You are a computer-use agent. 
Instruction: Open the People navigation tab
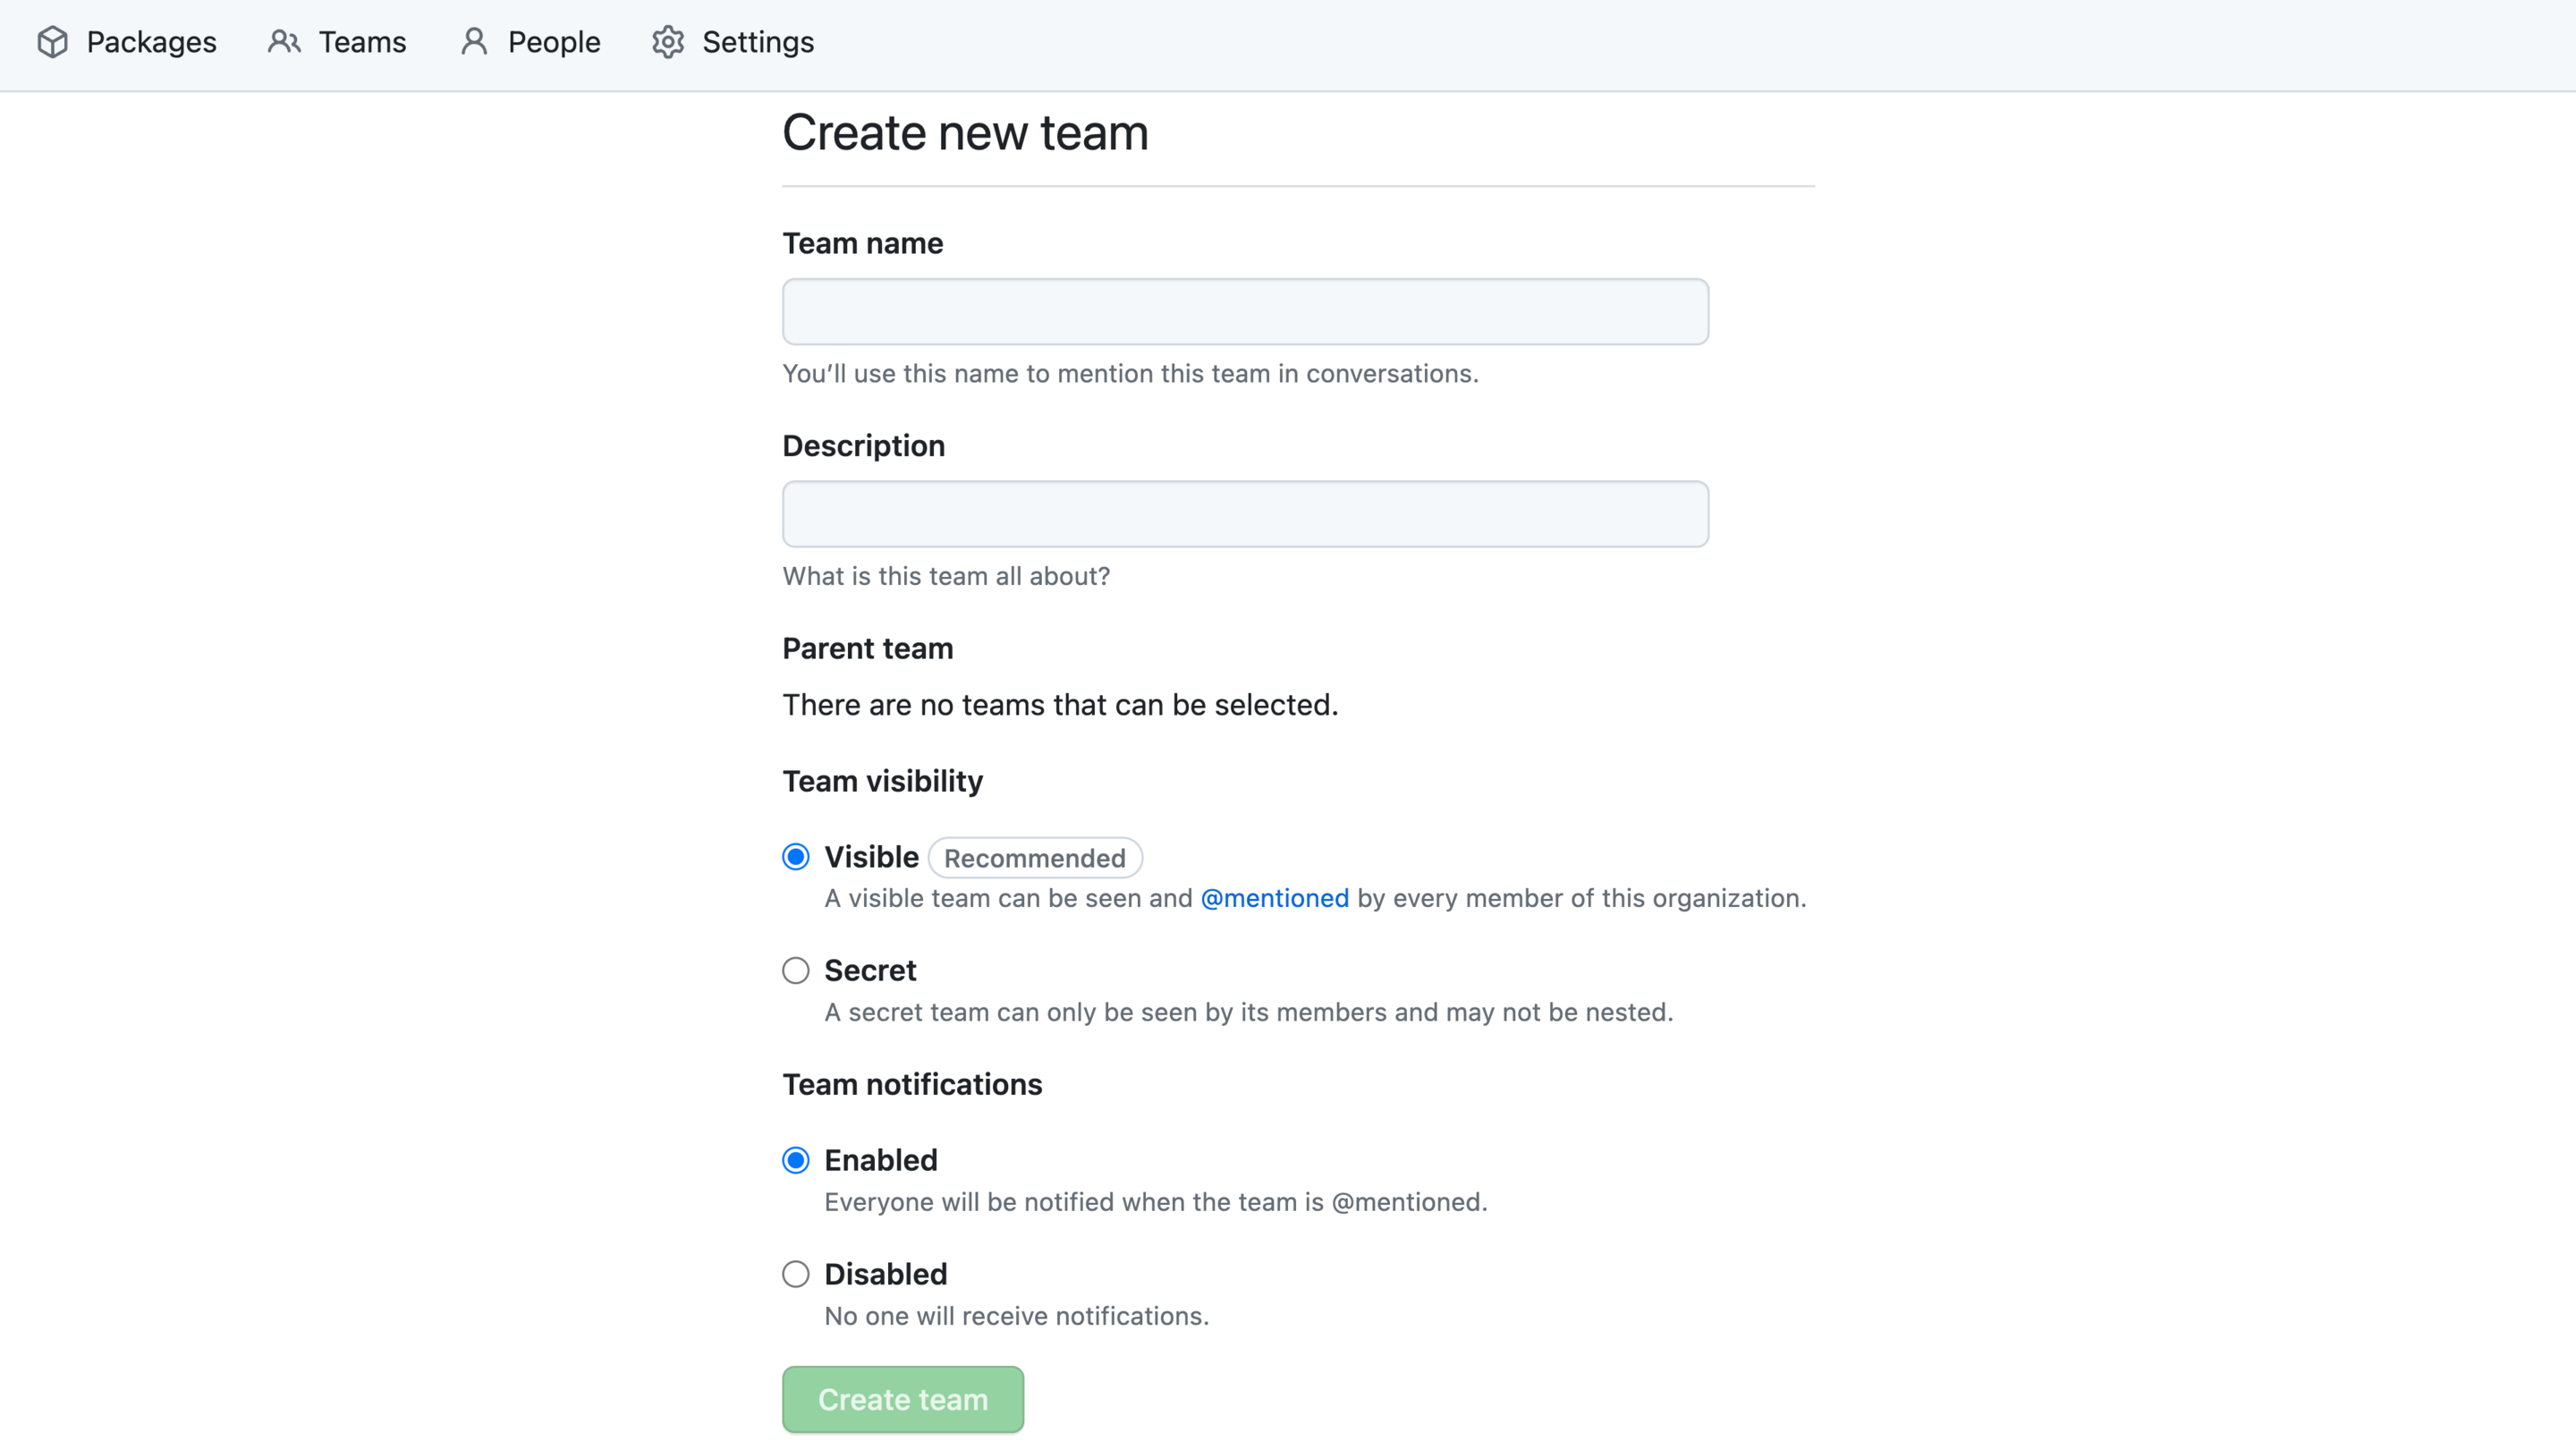click(x=553, y=42)
